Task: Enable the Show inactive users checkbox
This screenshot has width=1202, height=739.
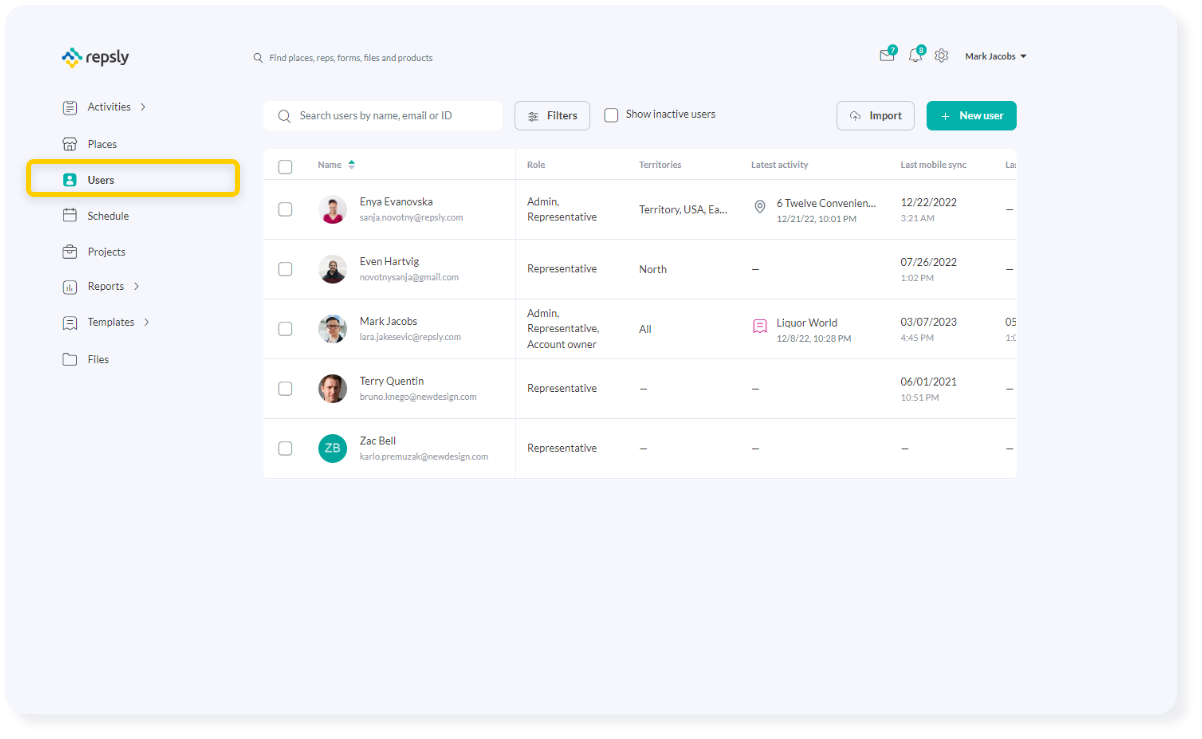Action: (x=611, y=115)
